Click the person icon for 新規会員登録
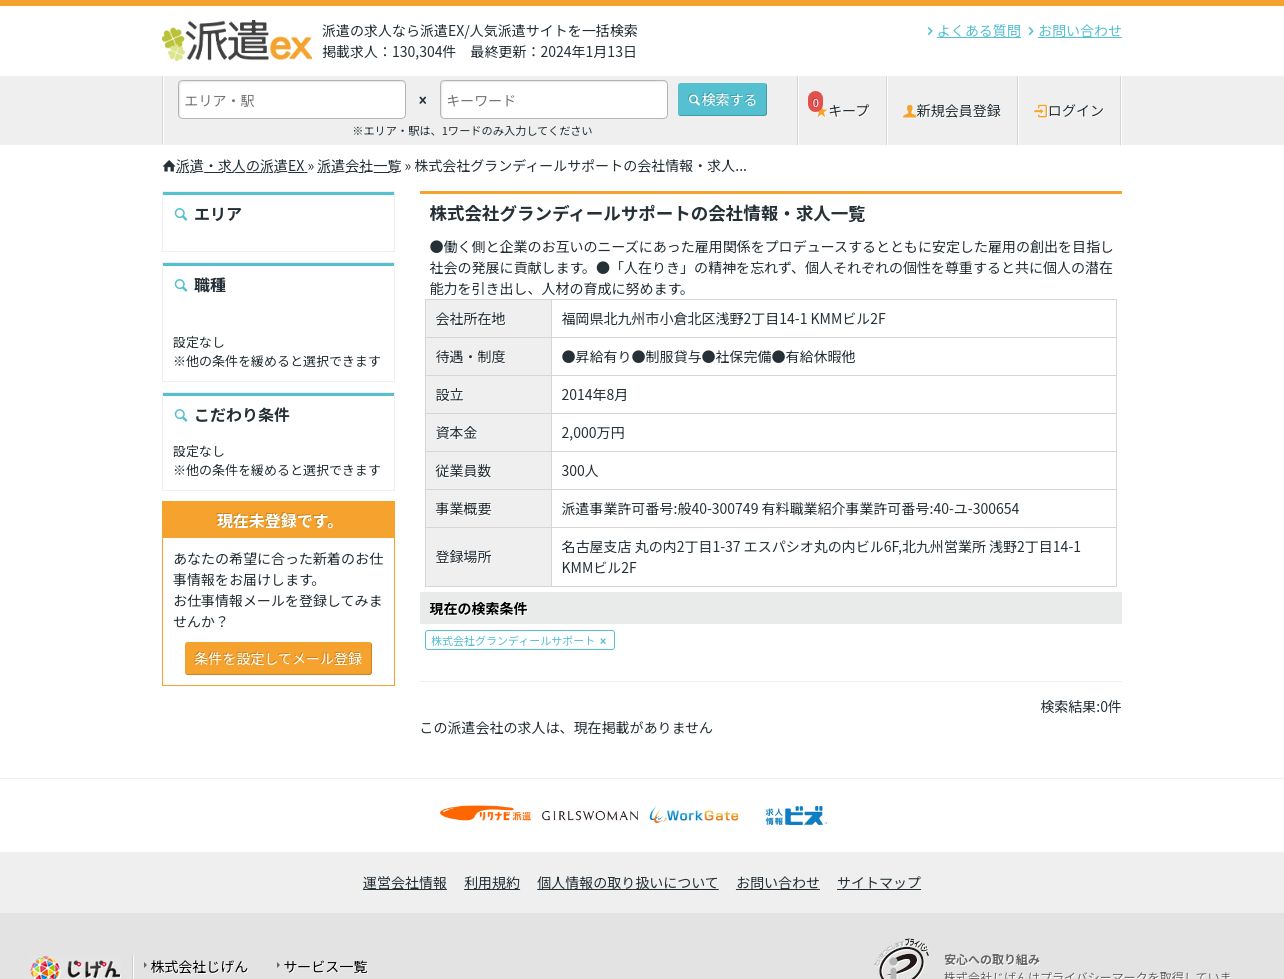1284x979 pixels. pyautogui.click(x=909, y=111)
